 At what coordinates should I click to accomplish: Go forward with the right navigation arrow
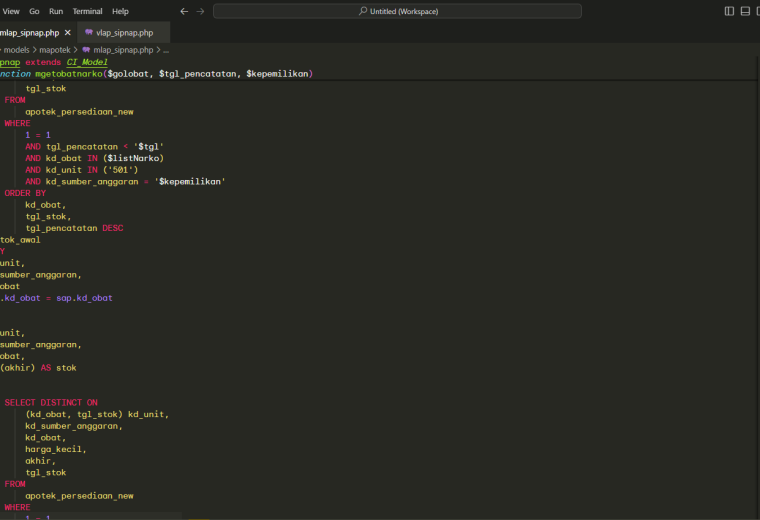[x=200, y=11]
